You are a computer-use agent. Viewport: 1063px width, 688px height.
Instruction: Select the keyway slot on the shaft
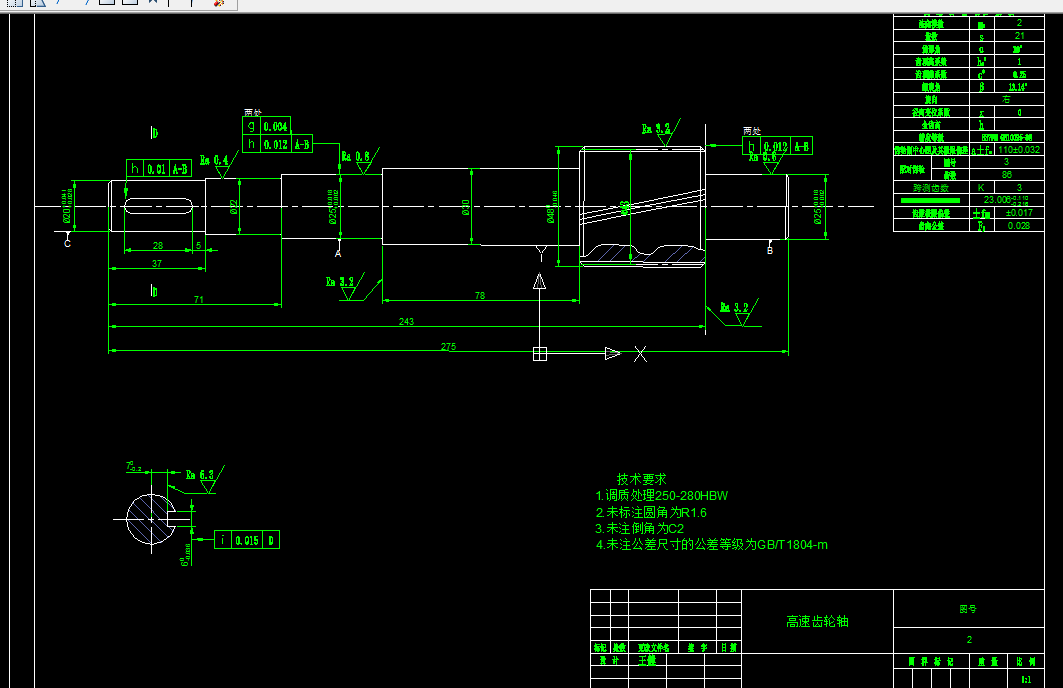(x=159, y=206)
